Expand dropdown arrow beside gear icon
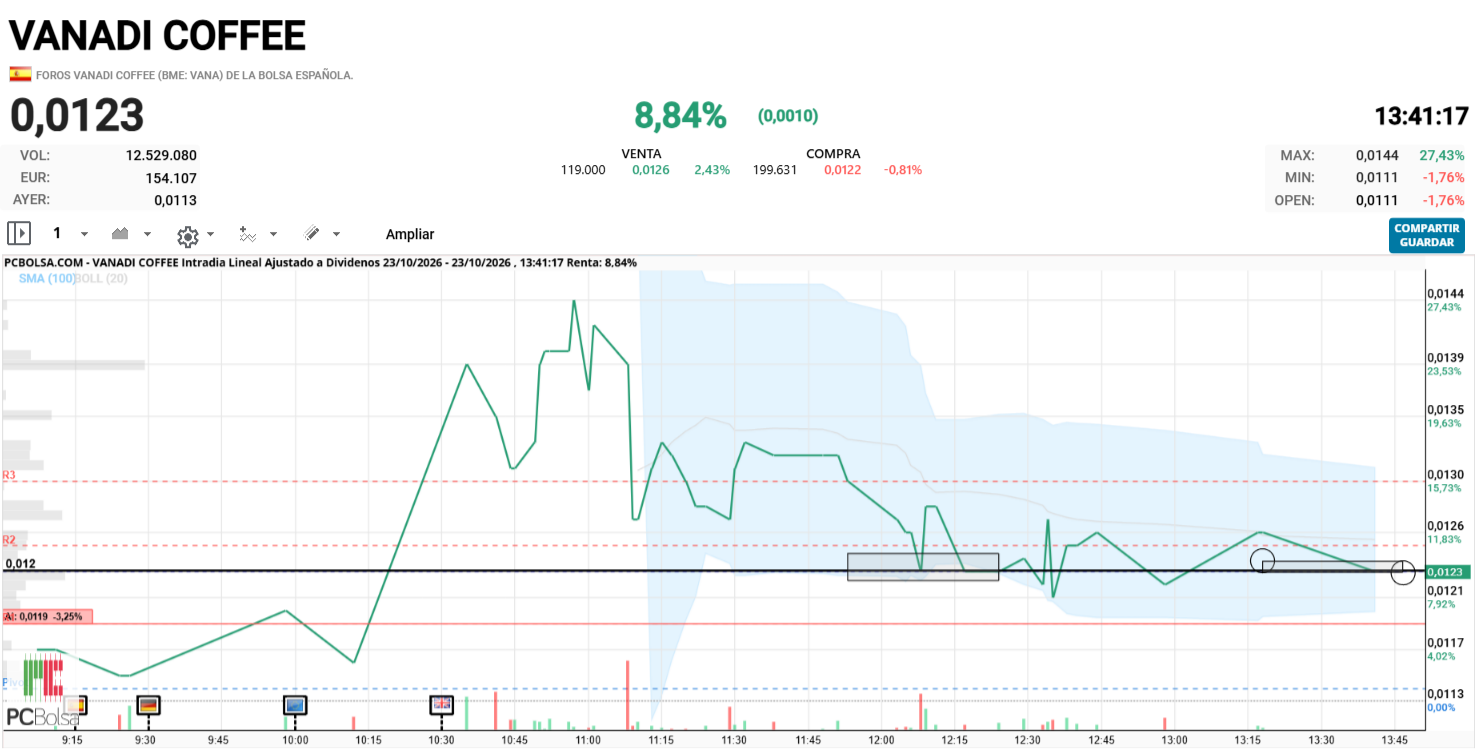Viewport: 1477px width, 749px height. click(210, 234)
